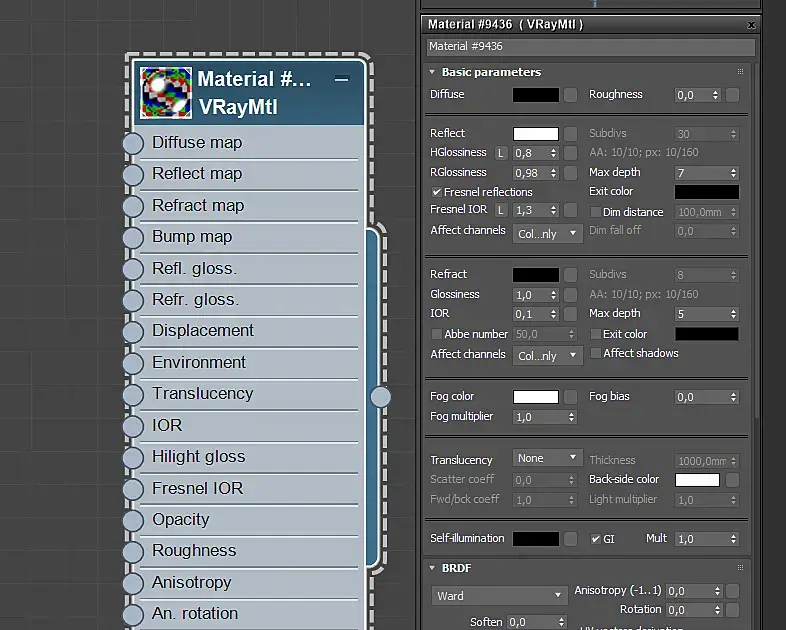This screenshot has height=630, width=786.
Task: Click the Fog multiplier spinner arrows
Action: coord(571,417)
